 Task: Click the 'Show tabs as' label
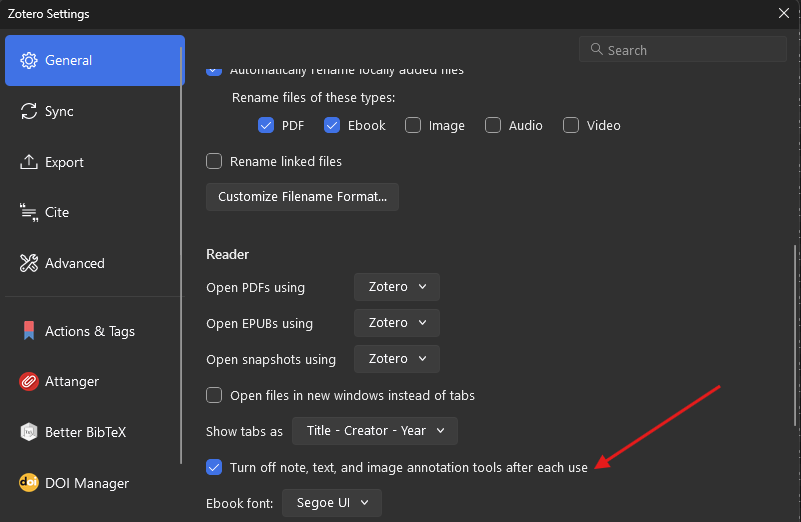244,432
